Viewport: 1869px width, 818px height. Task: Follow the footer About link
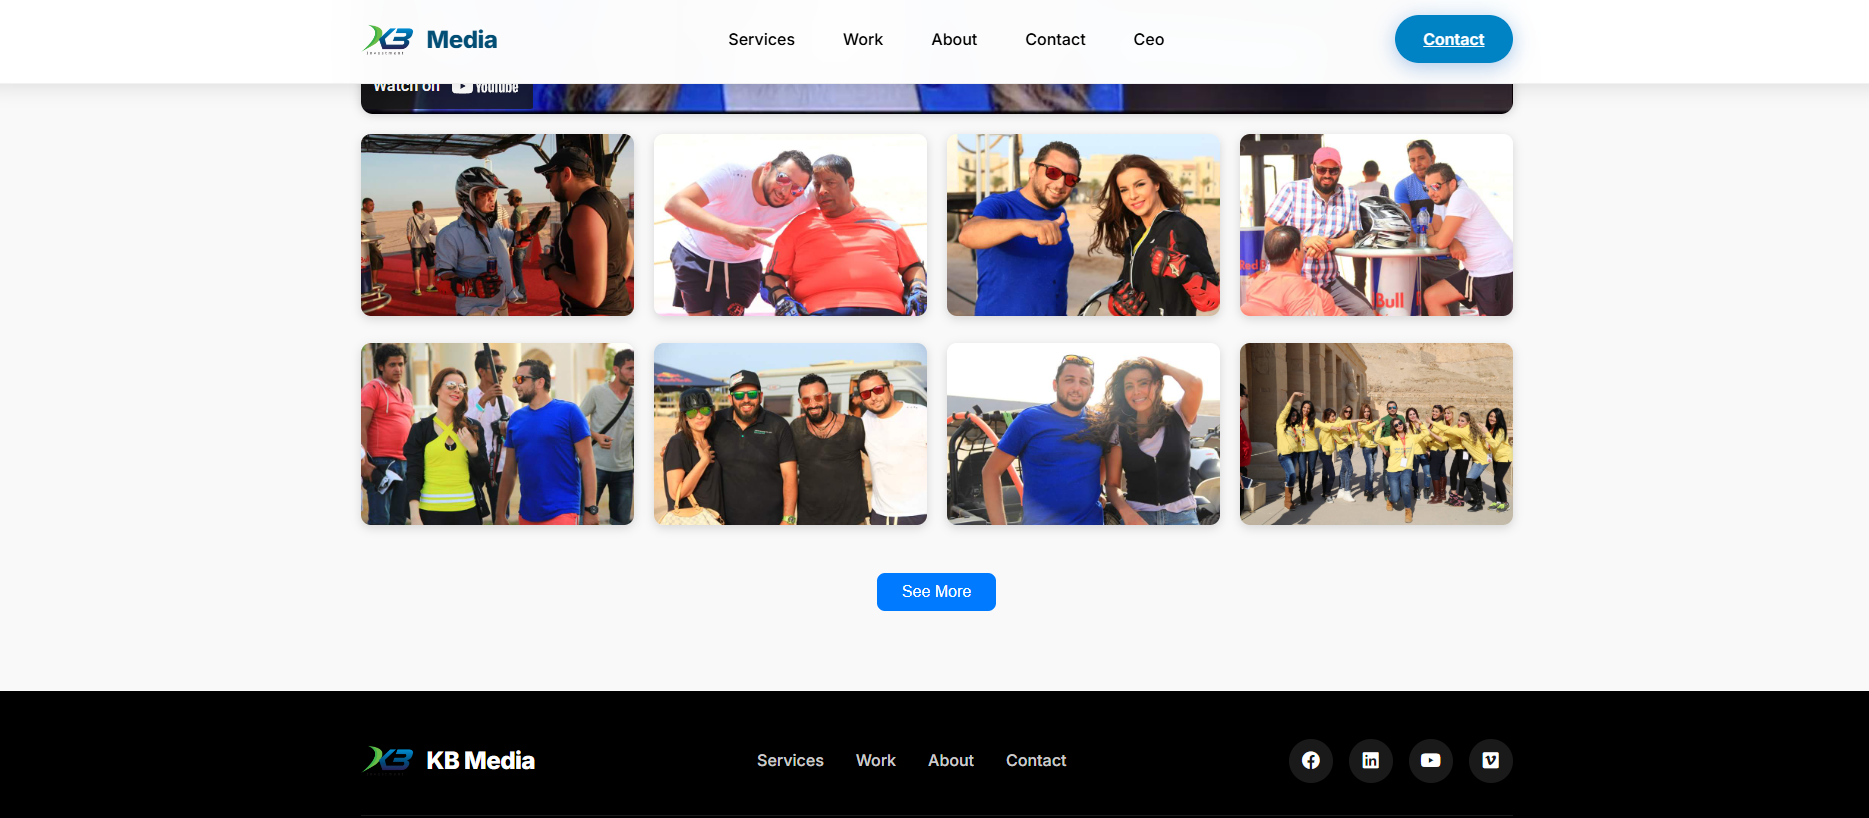pos(950,761)
